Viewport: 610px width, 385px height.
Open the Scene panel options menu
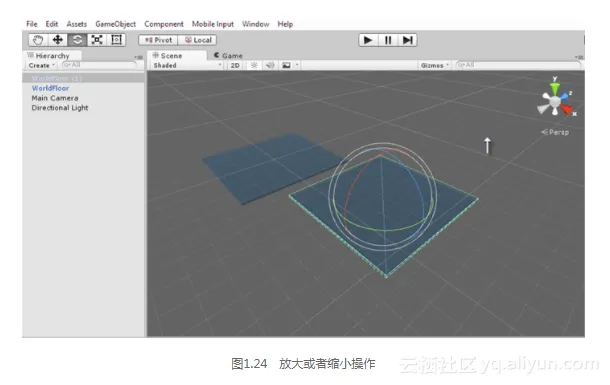click(x=579, y=57)
